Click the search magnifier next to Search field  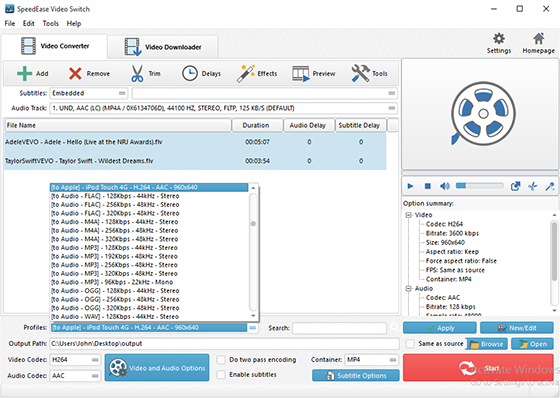(394, 328)
